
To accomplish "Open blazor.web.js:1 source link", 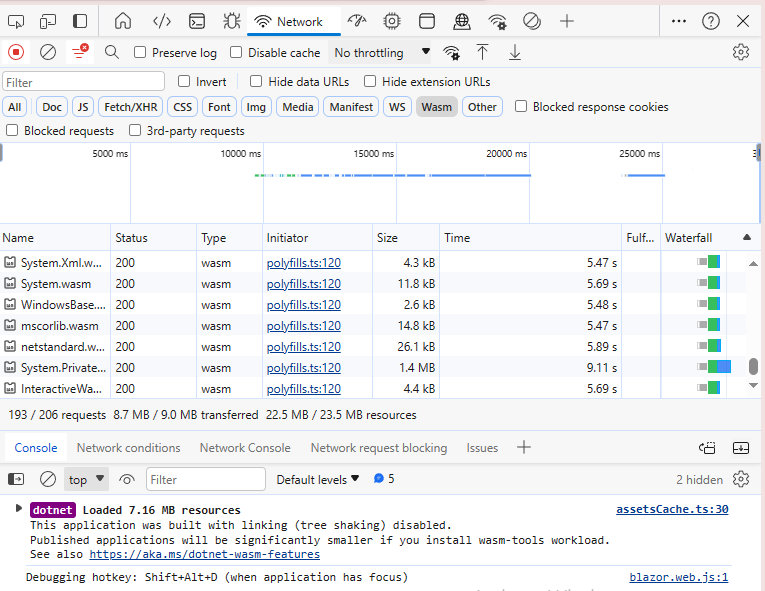I will pyautogui.click(x=679, y=577).
